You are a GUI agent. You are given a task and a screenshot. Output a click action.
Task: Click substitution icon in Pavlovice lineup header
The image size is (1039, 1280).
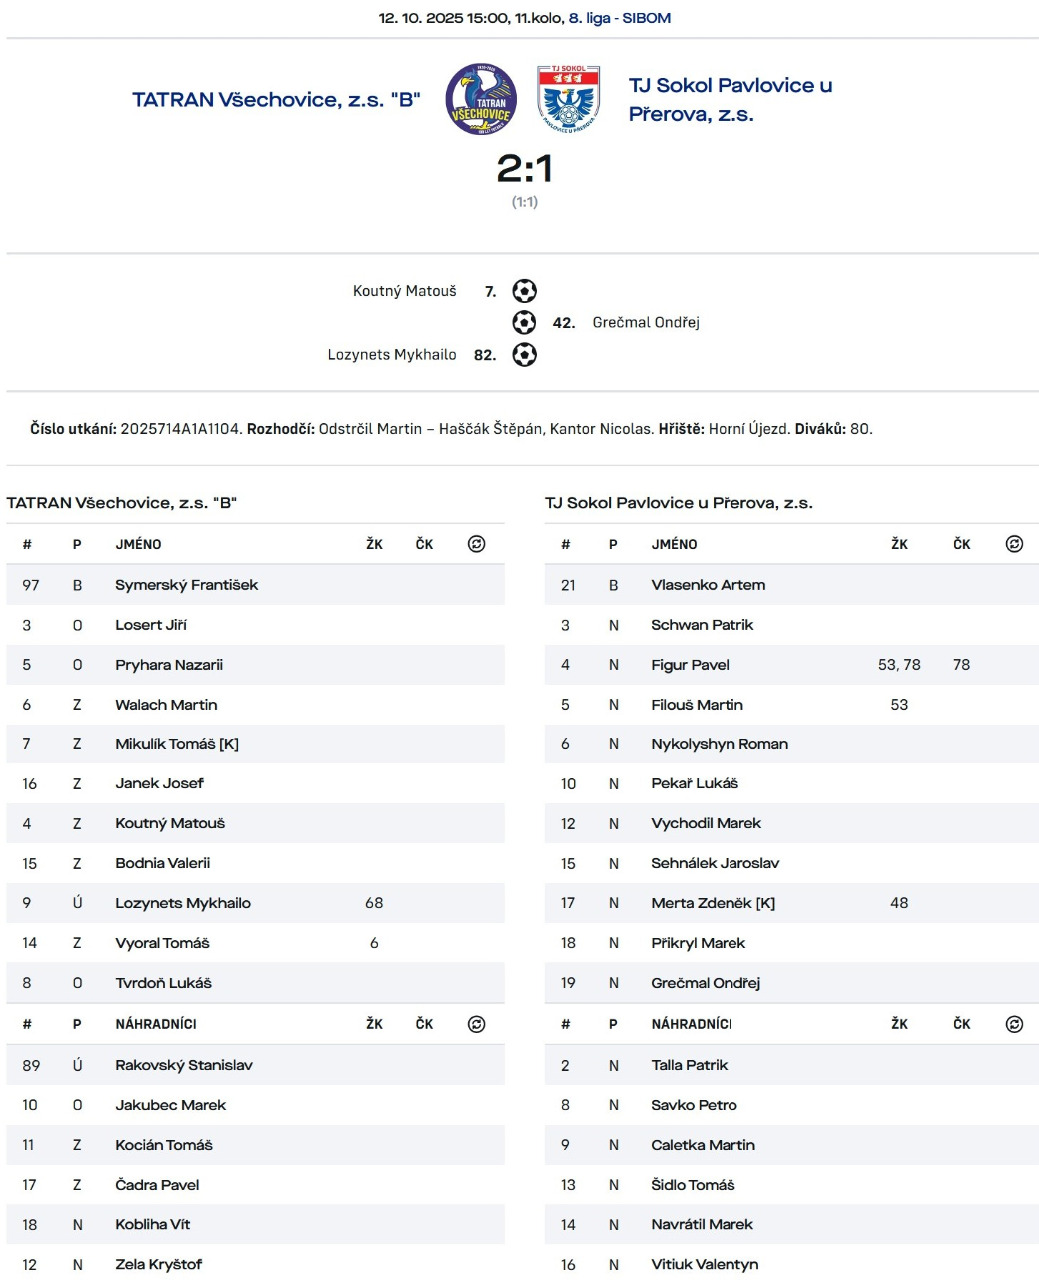point(1014,544)
